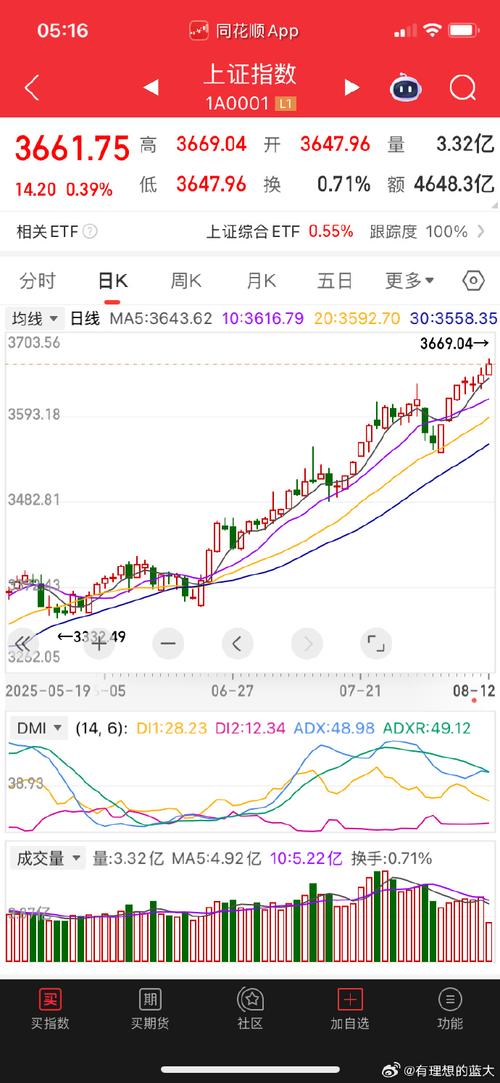Open the robot assistant icon
The height and width of the screenshot is (1083, 500).
[406, 88]
